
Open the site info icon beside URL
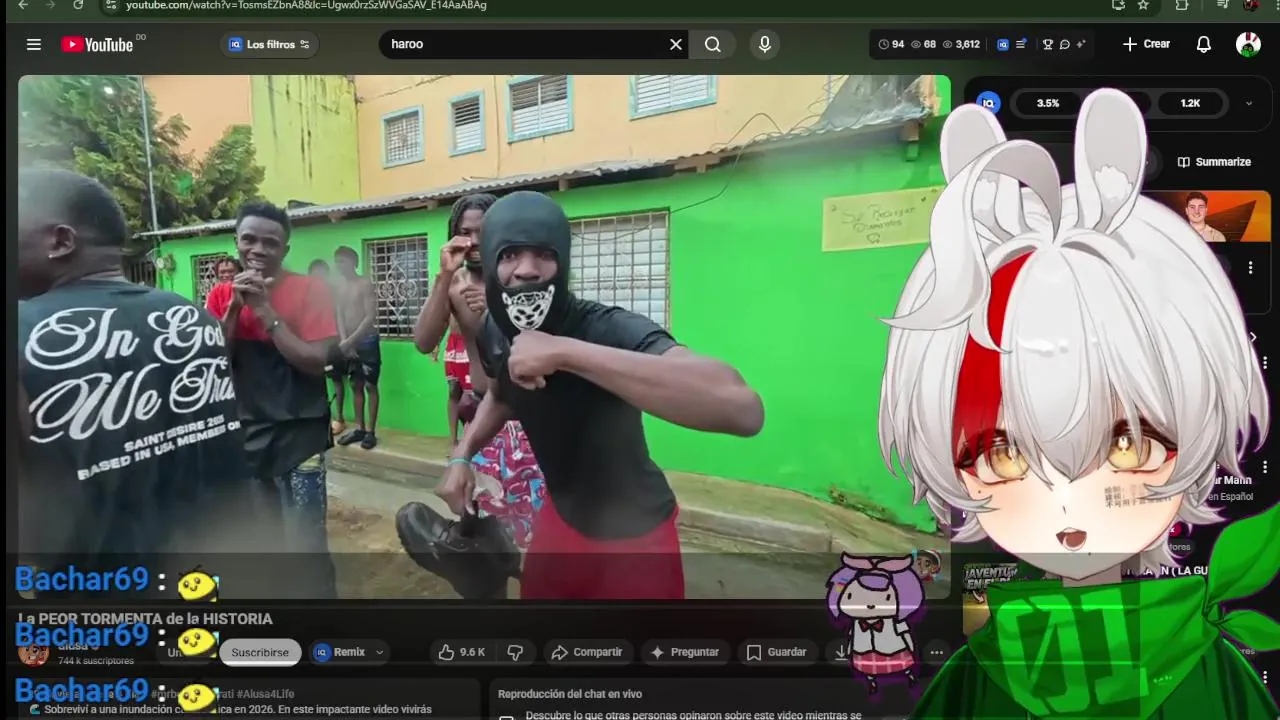113,5
